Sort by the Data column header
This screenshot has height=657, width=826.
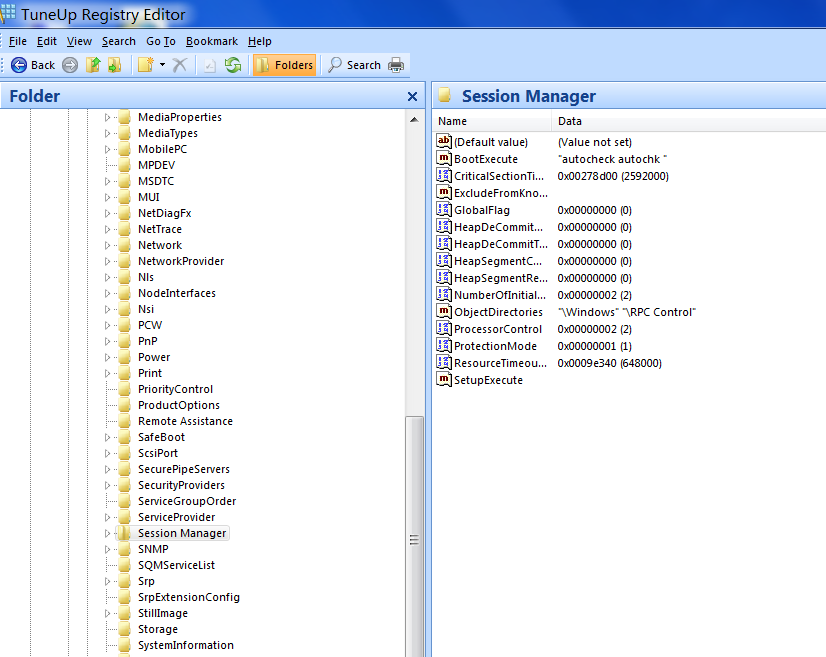tap(689, 121)
